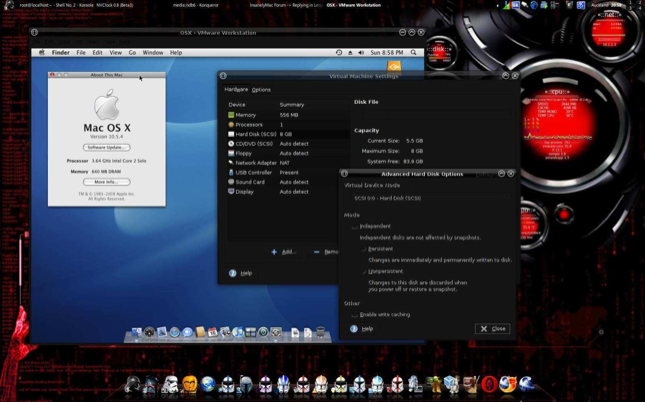Choose the Nonpersistent radio option
The height and width of the screenshot is (402, 645).
pyautogui.click(x=364, y=271)
